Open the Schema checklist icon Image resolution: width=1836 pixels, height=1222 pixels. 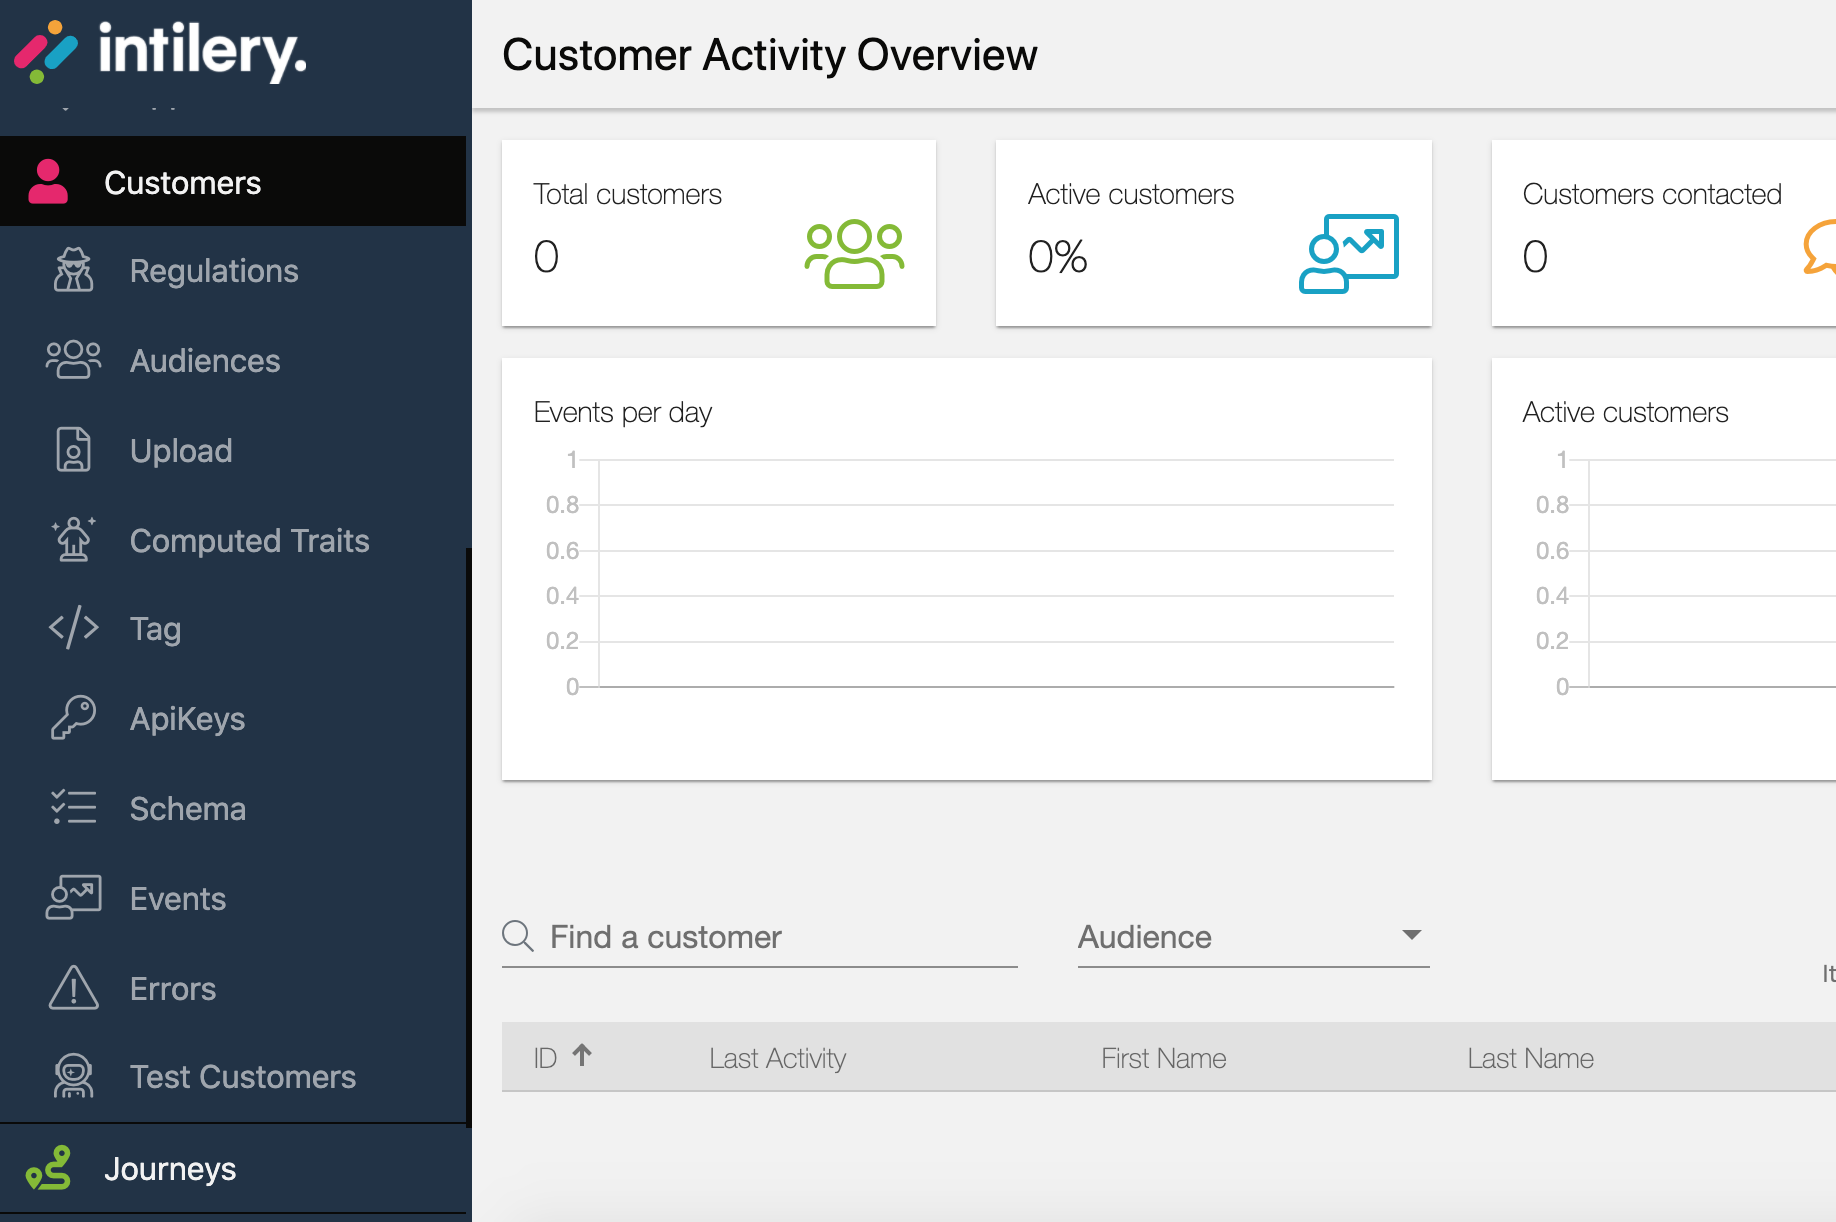click(x=74, y=808)
